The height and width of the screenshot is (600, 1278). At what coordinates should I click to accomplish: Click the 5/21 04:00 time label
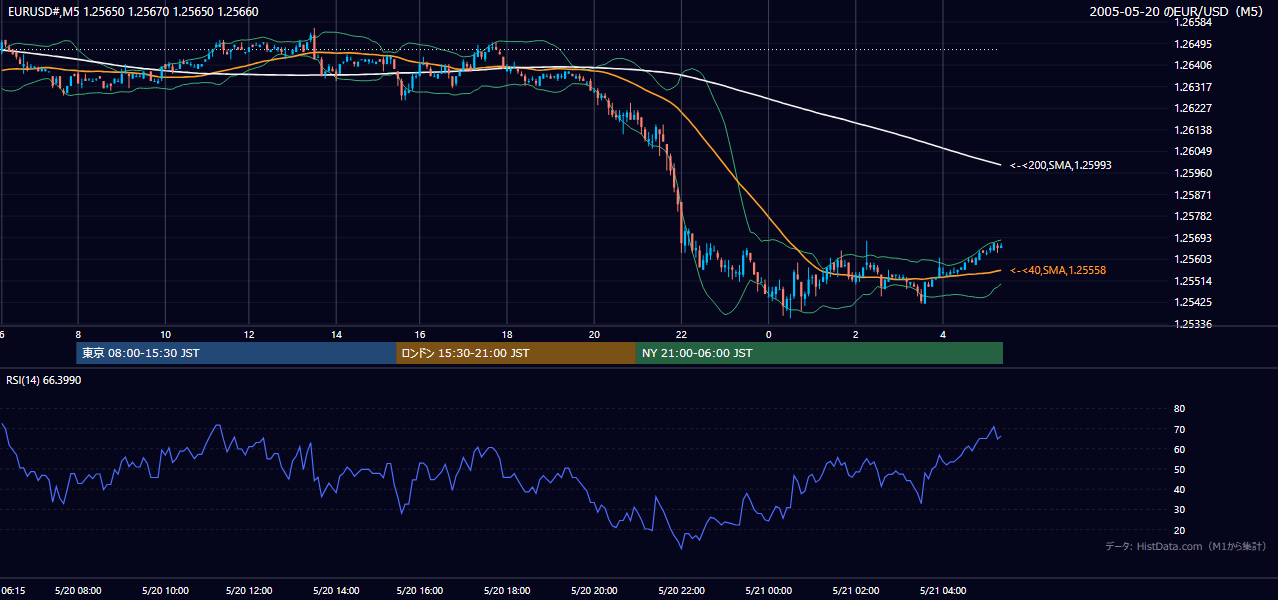[x=942, y=591]
